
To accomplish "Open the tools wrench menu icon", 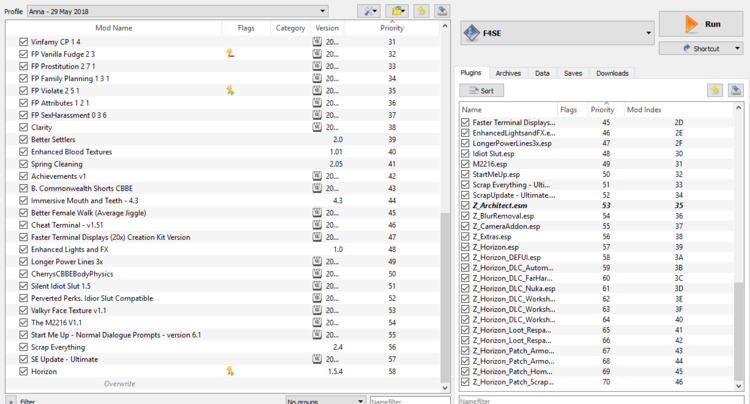I will pyautogui.click(x=369, y=11).
